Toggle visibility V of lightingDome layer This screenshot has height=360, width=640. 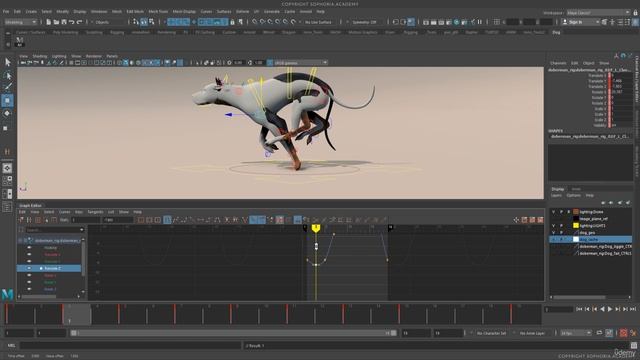[x=553, y=212]
